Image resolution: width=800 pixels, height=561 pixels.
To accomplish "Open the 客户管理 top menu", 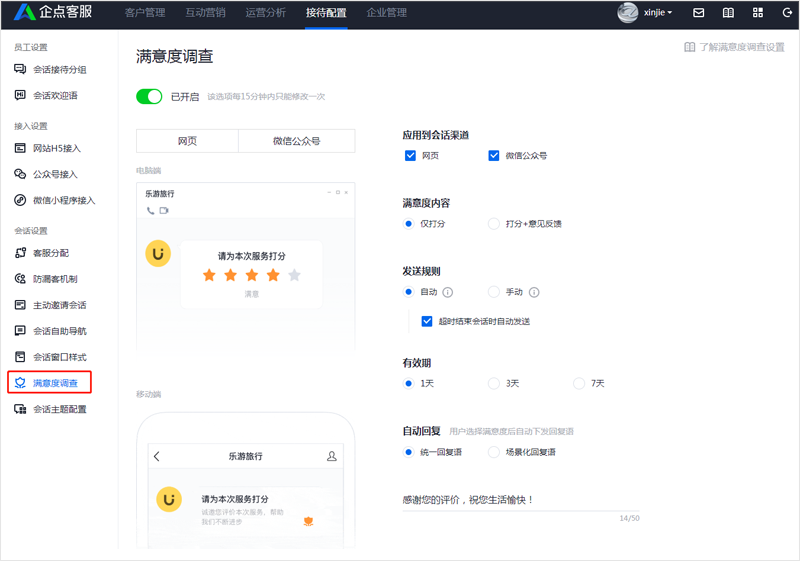I will point(145,13).
